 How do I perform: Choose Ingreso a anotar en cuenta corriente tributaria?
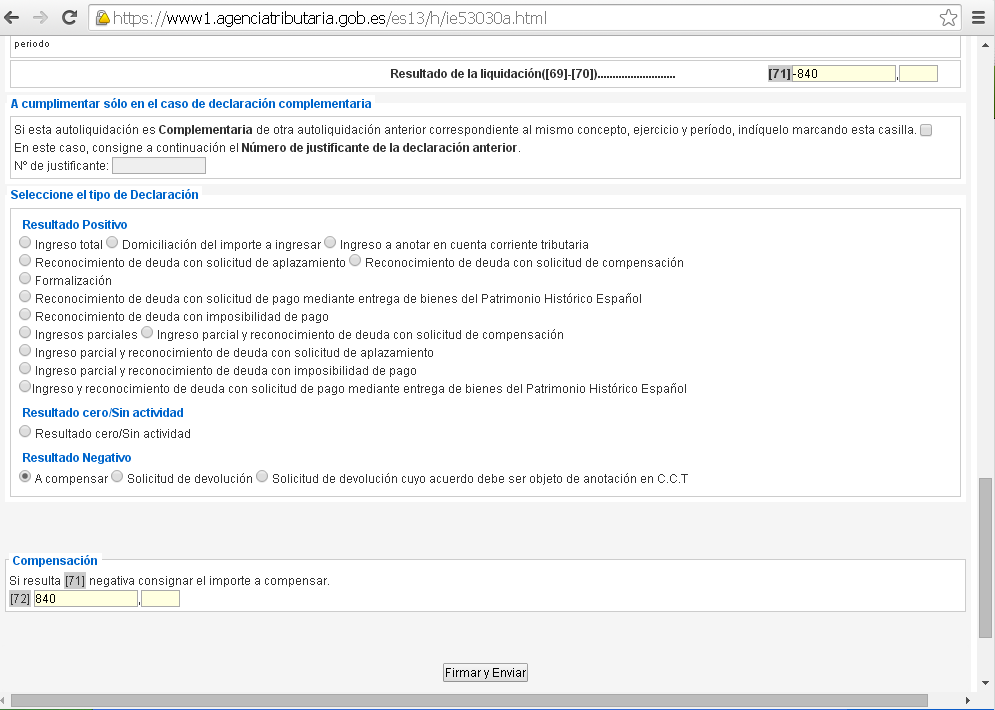[x=330, y=242]
